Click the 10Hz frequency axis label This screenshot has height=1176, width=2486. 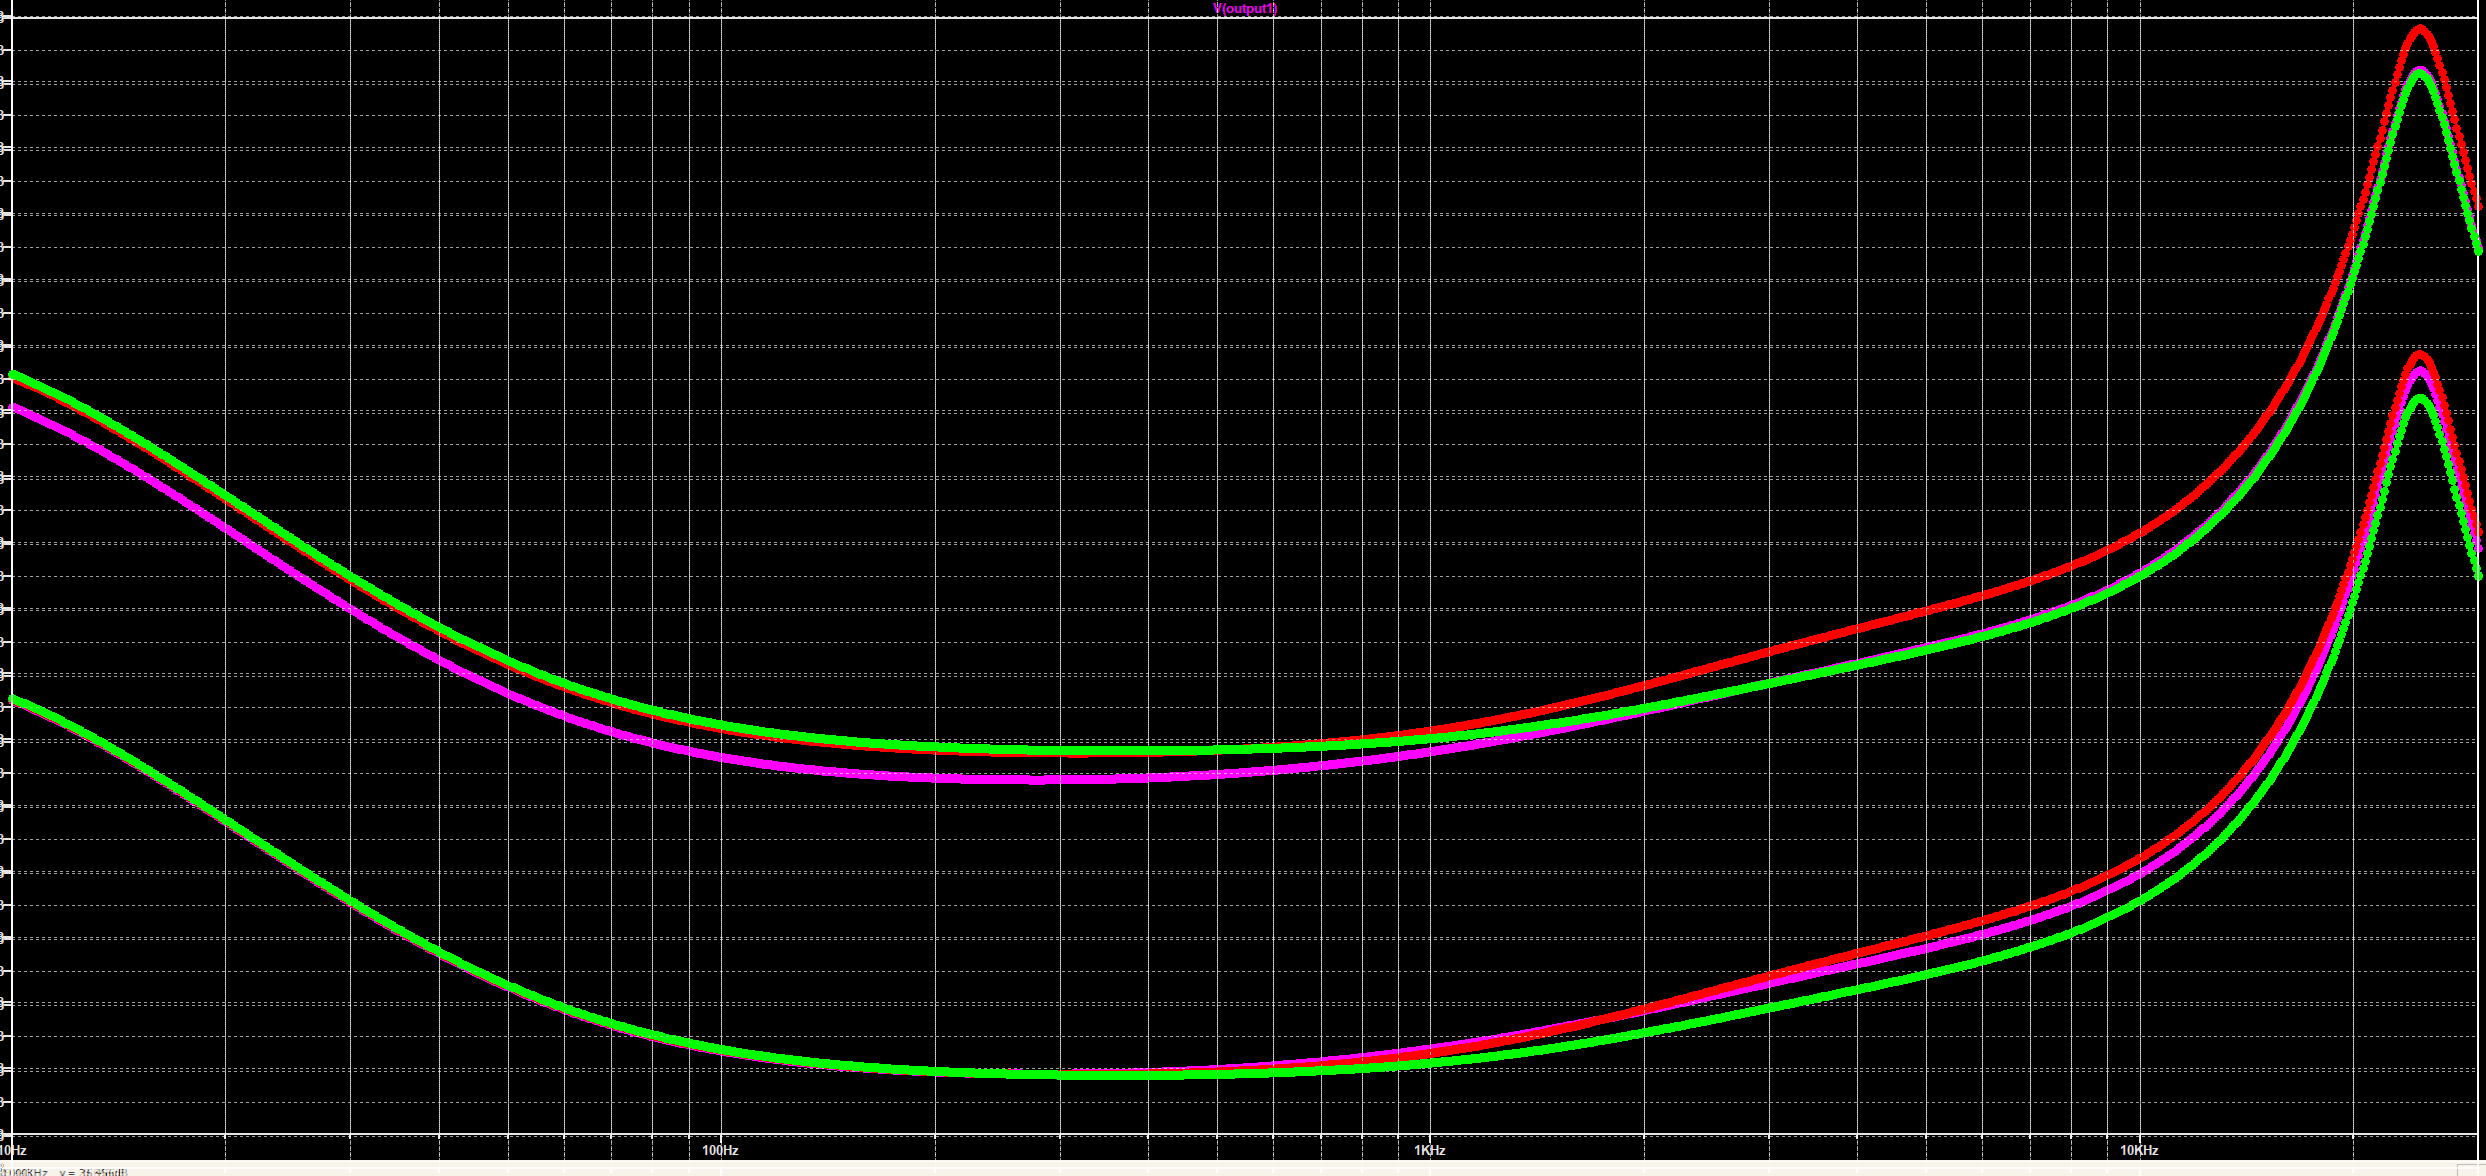pos(14,1150)
